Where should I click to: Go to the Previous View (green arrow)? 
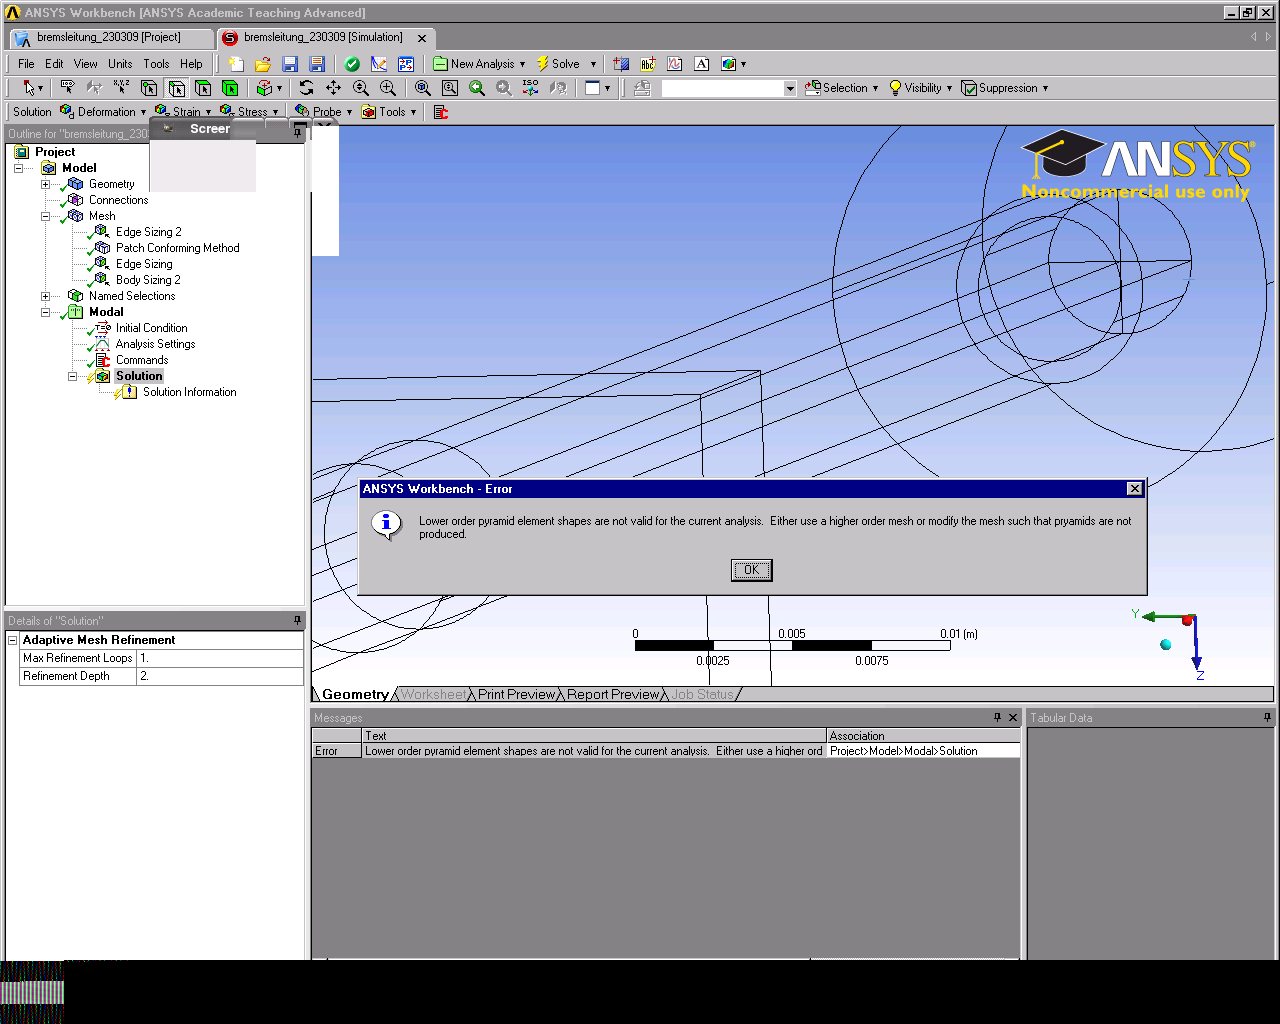coord(477,88)
